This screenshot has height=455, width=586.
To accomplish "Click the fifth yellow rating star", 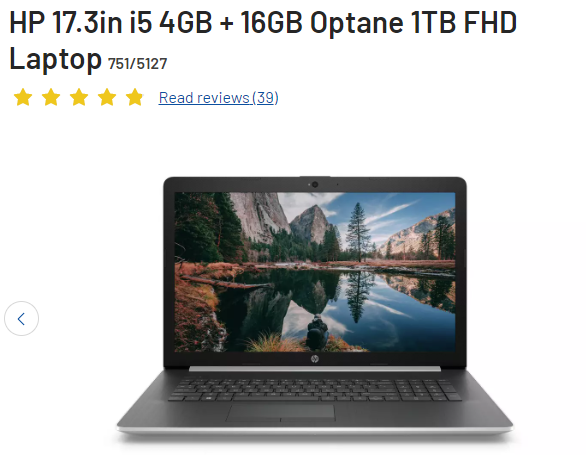I will click(135, 98).
